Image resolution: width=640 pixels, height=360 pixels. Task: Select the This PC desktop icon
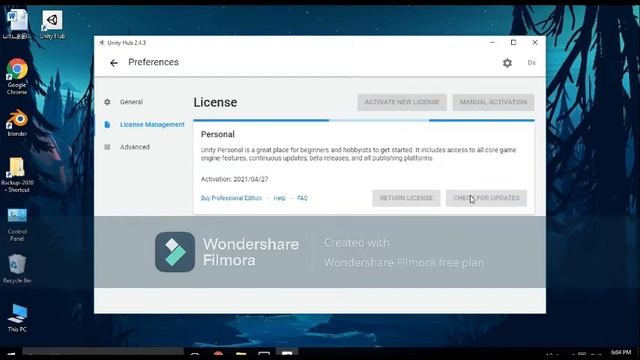coord(17,318)
